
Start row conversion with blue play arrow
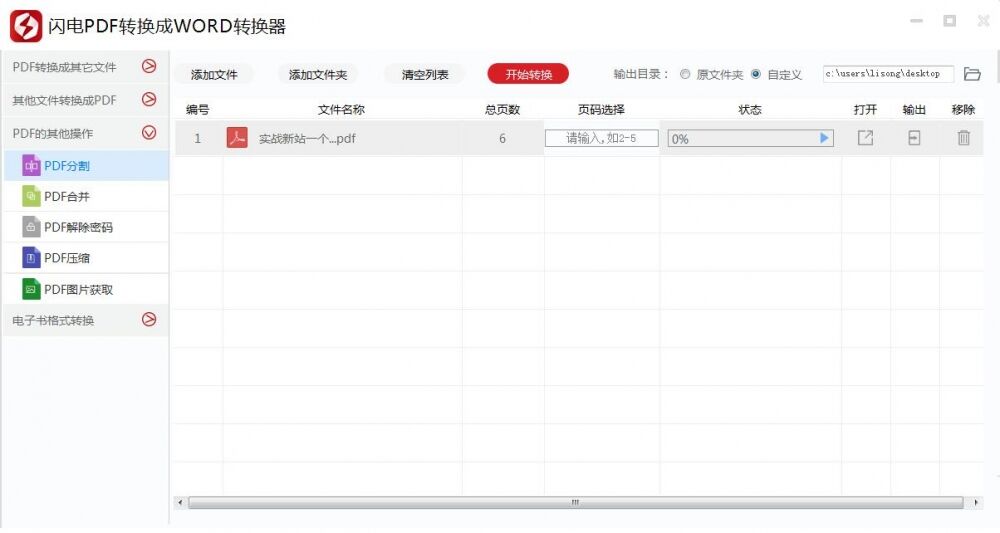(824, 138)
